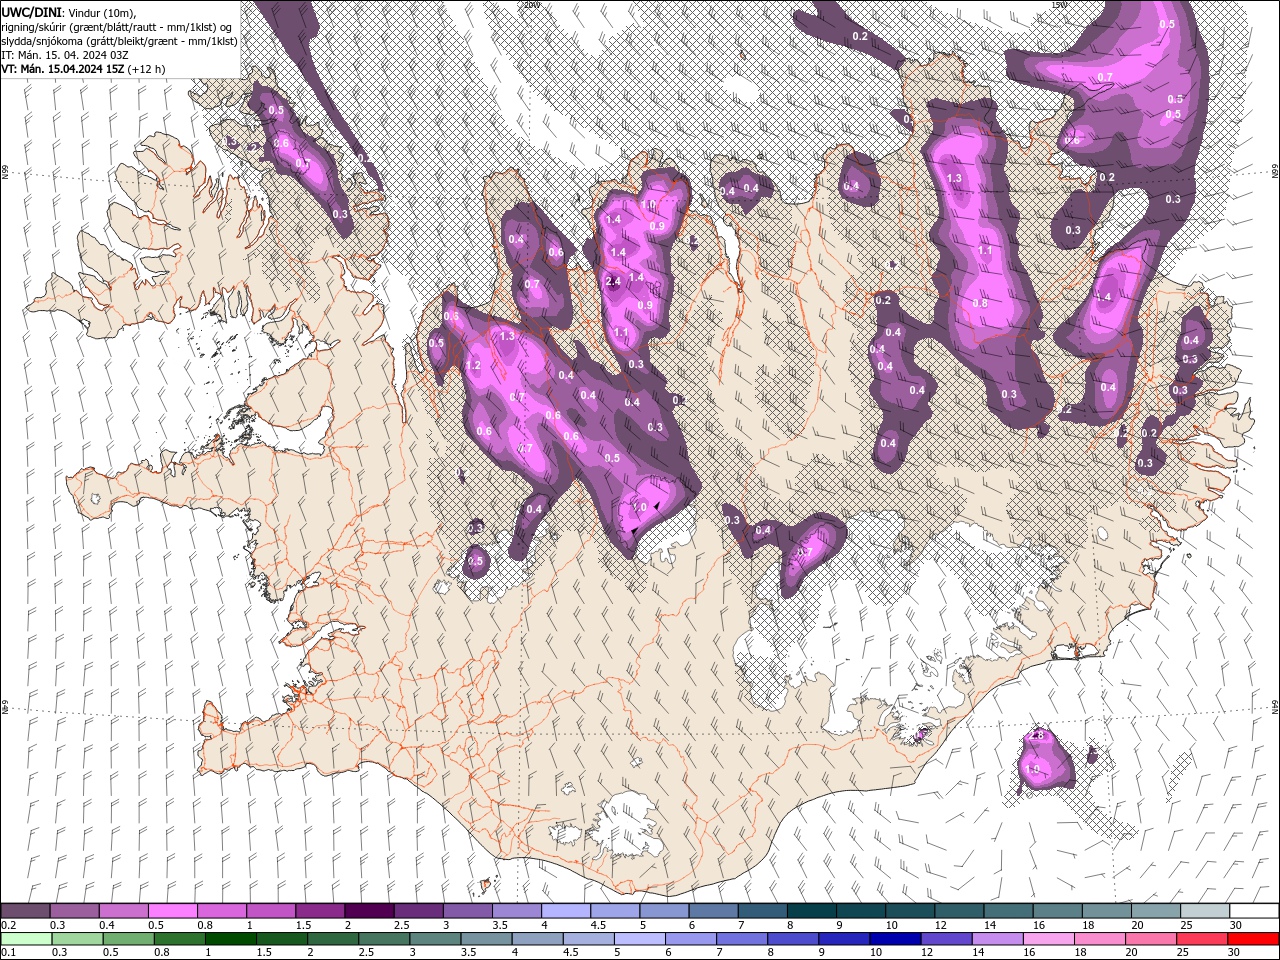The width and height of the screenshot is (1280, 960).
Task: Click the snow scale swatch from 1 to 1.5
Action: coord(270,911)
